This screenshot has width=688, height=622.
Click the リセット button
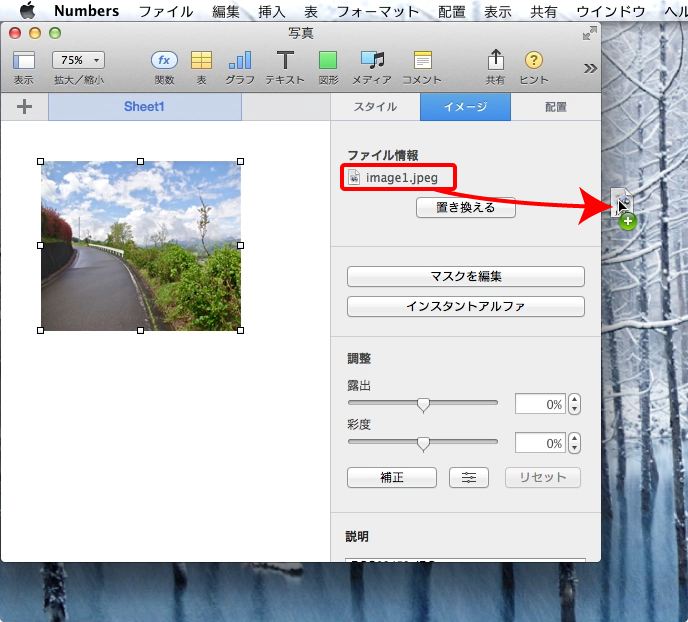point(543,477)
